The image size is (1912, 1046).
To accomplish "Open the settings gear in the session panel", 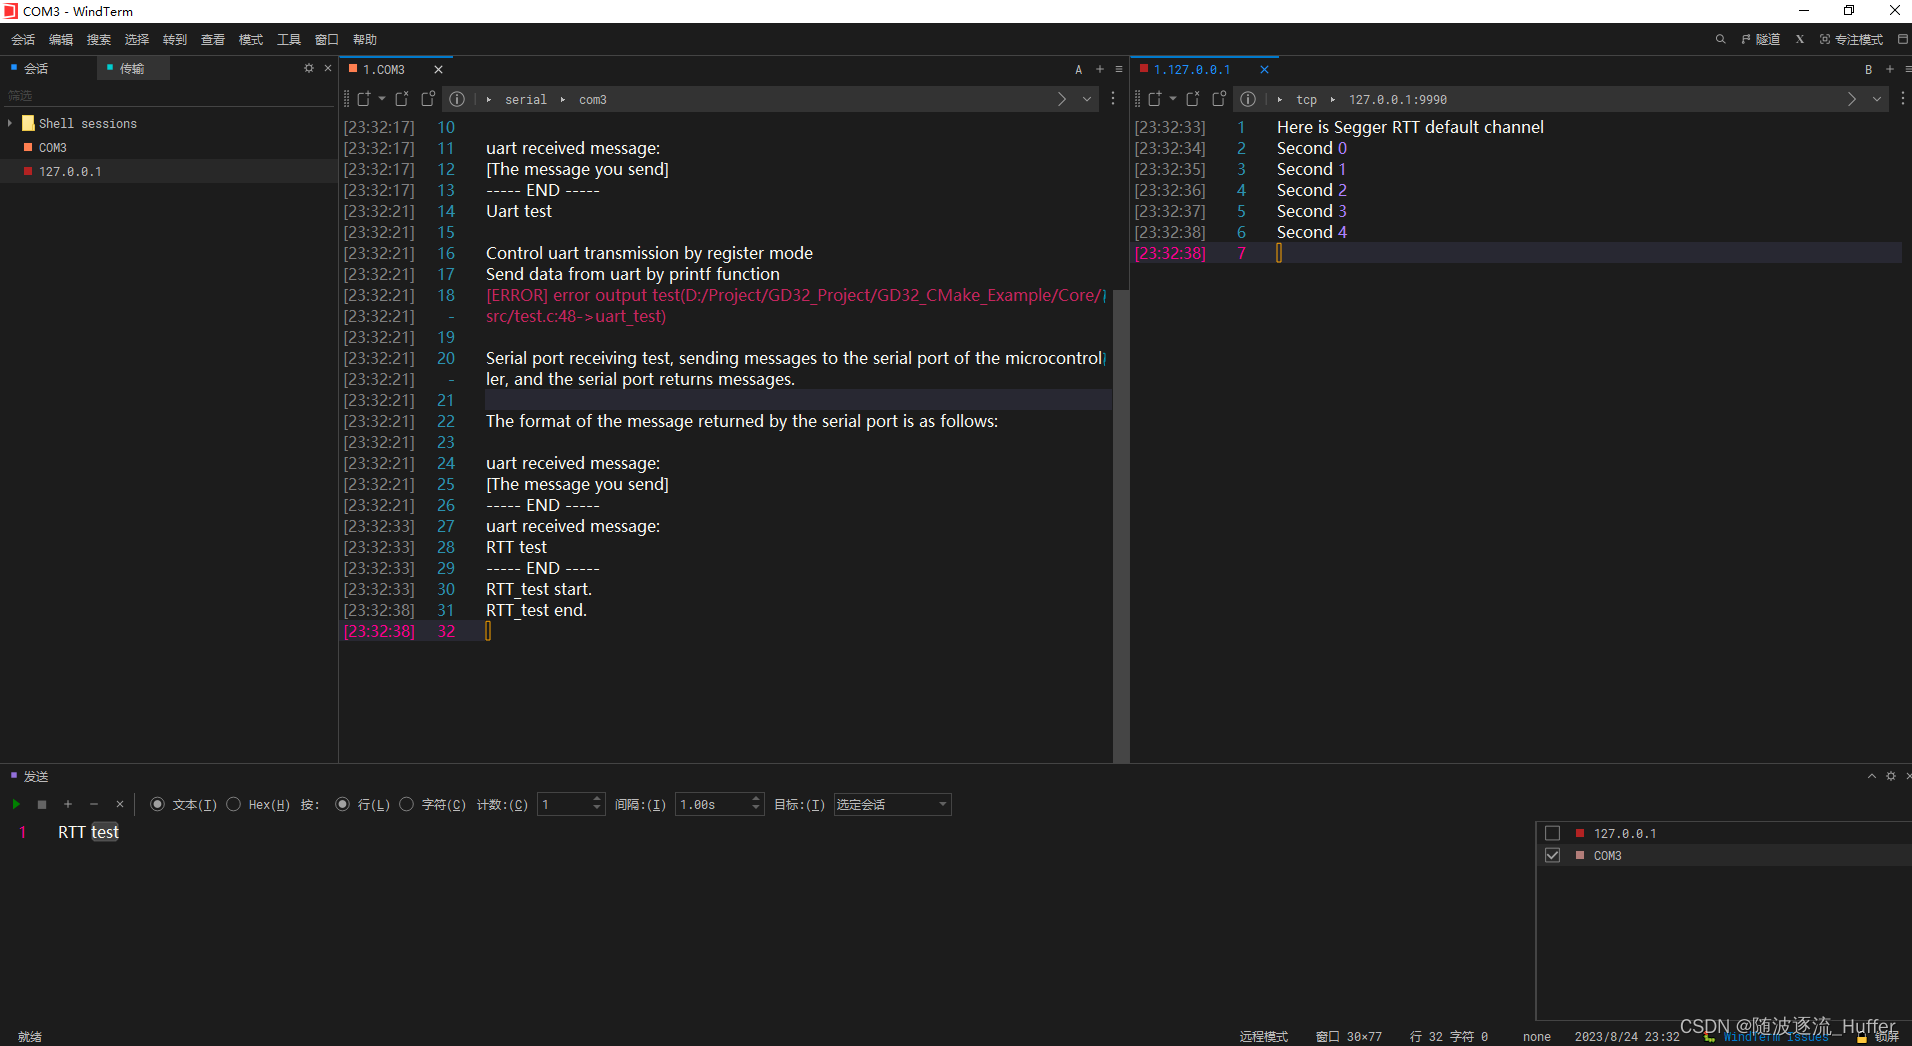I will pyautogui.click(x=309, y=68).
